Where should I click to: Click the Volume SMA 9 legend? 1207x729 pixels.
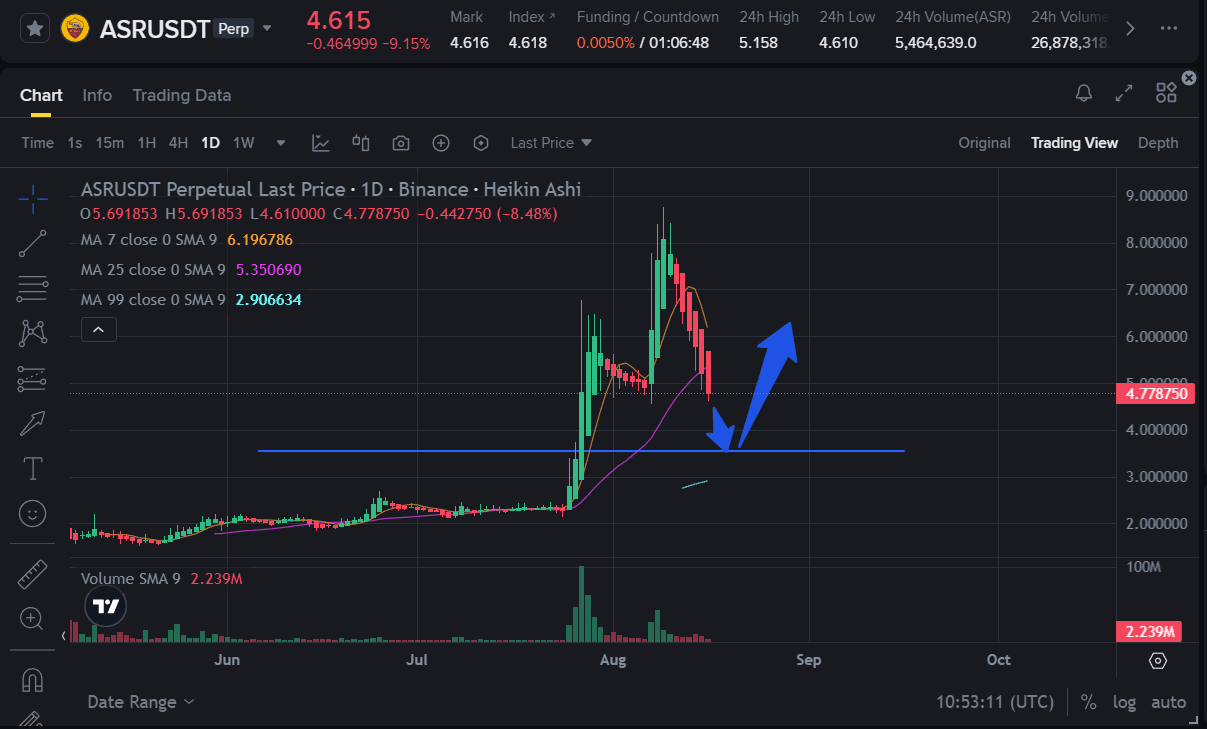tap(162, 578)
